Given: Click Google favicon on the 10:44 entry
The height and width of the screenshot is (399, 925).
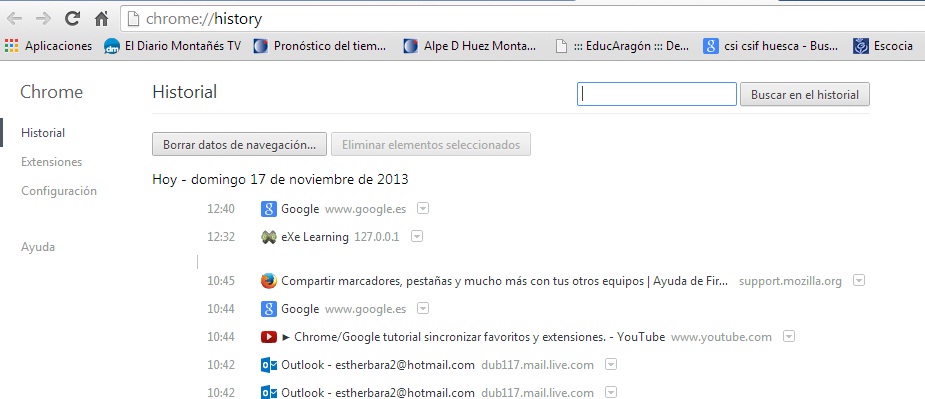Looking at the screenshot, I should 268,309.
